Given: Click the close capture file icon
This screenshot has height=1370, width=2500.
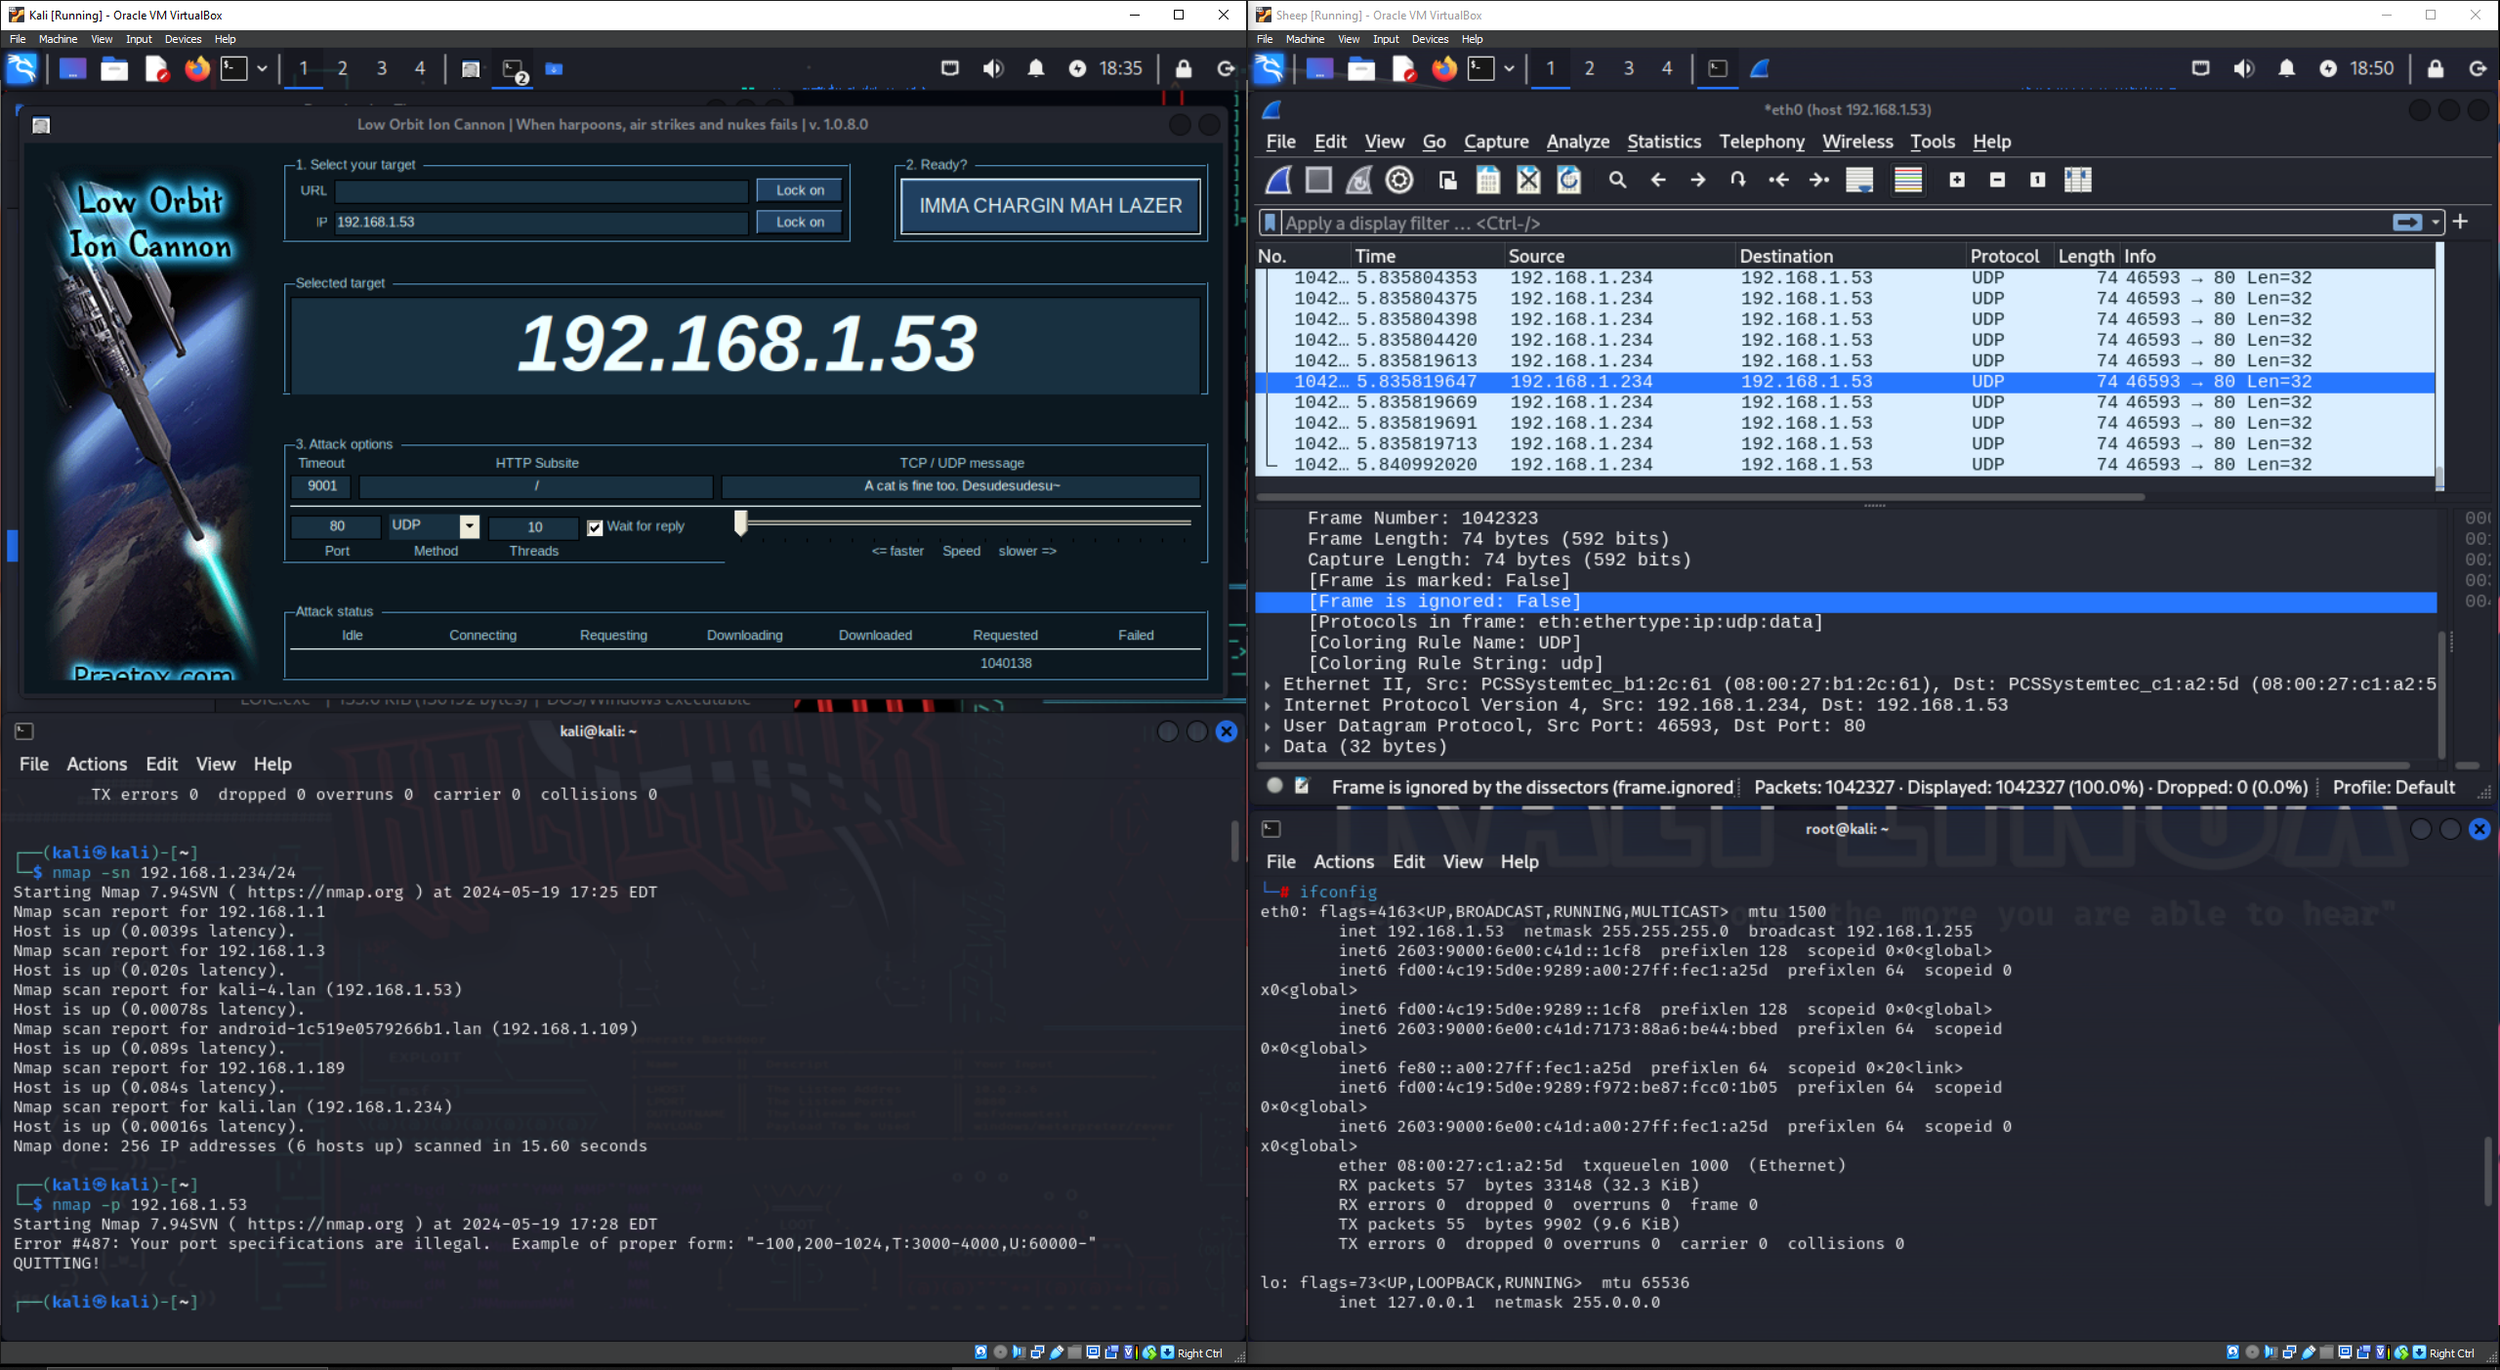Looking at the screenshot, I should pyautogui.click(x=1528, y=180).
